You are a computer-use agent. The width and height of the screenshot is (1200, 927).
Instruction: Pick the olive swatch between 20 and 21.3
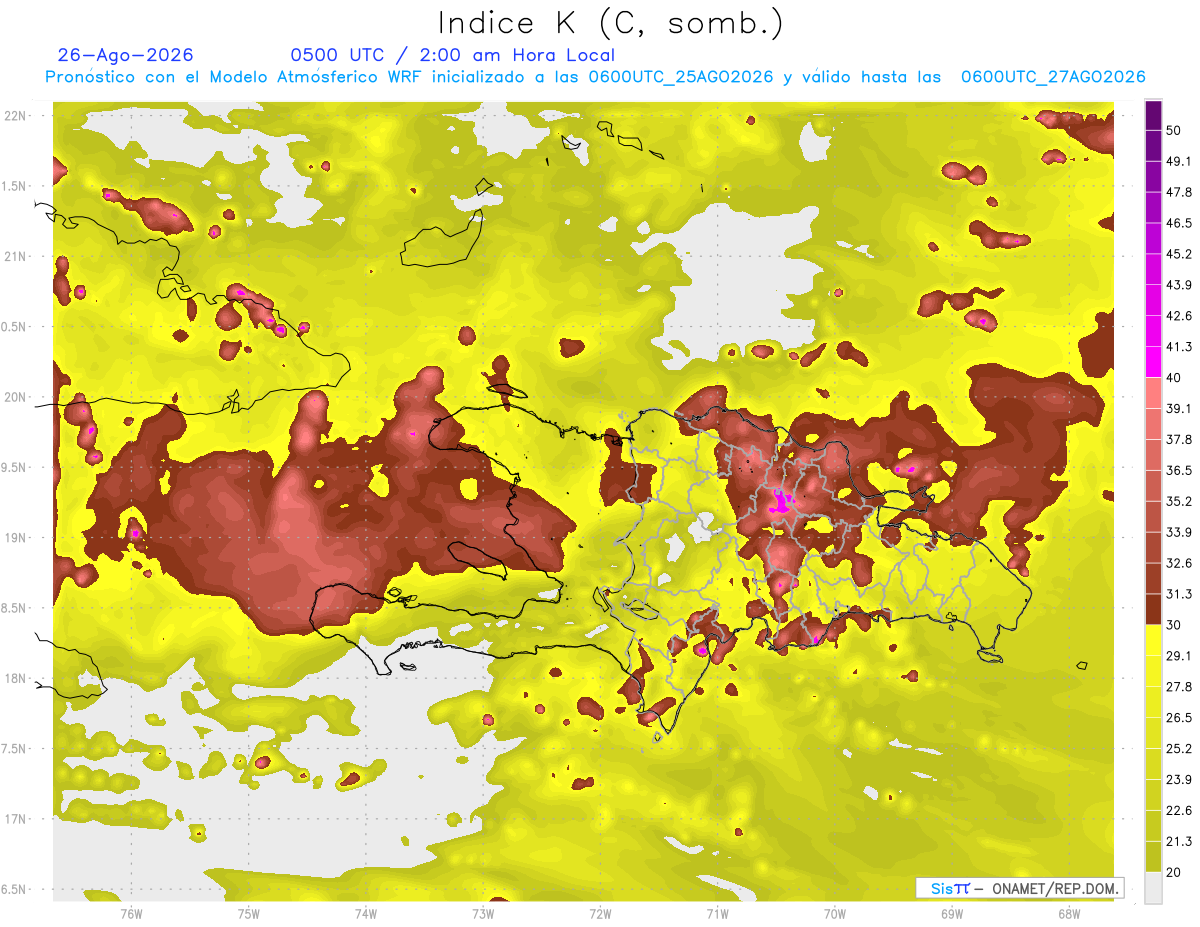[1153, 856]
